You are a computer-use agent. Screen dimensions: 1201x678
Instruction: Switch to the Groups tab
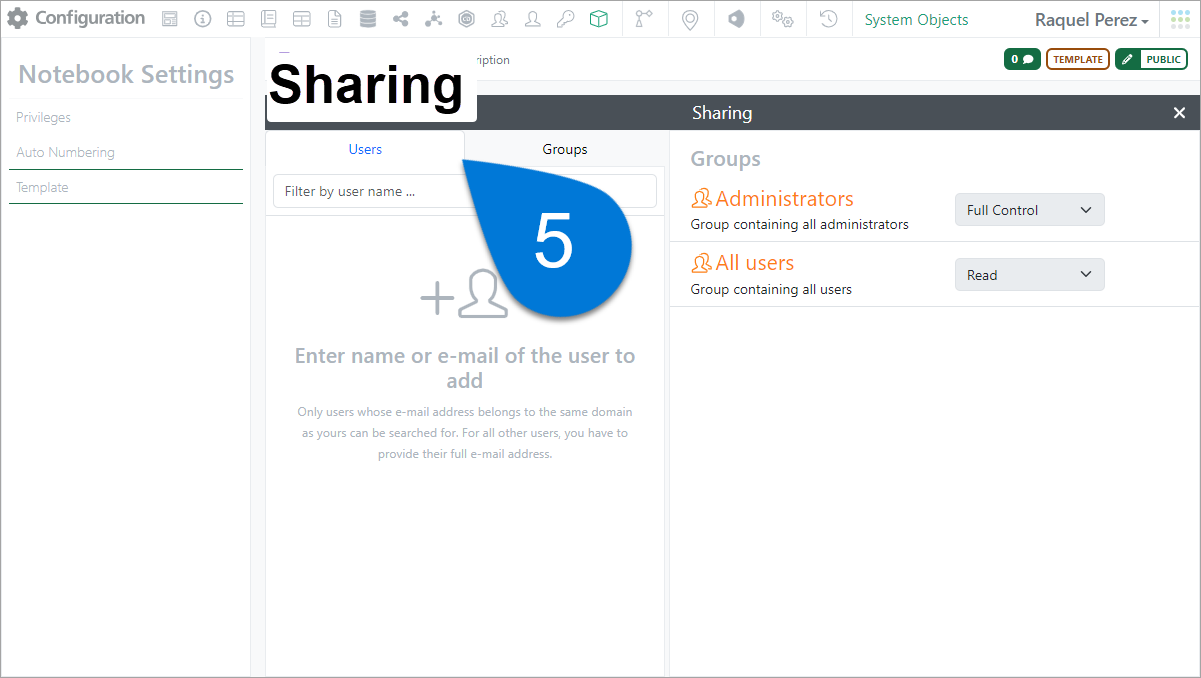tap(565, 149)
